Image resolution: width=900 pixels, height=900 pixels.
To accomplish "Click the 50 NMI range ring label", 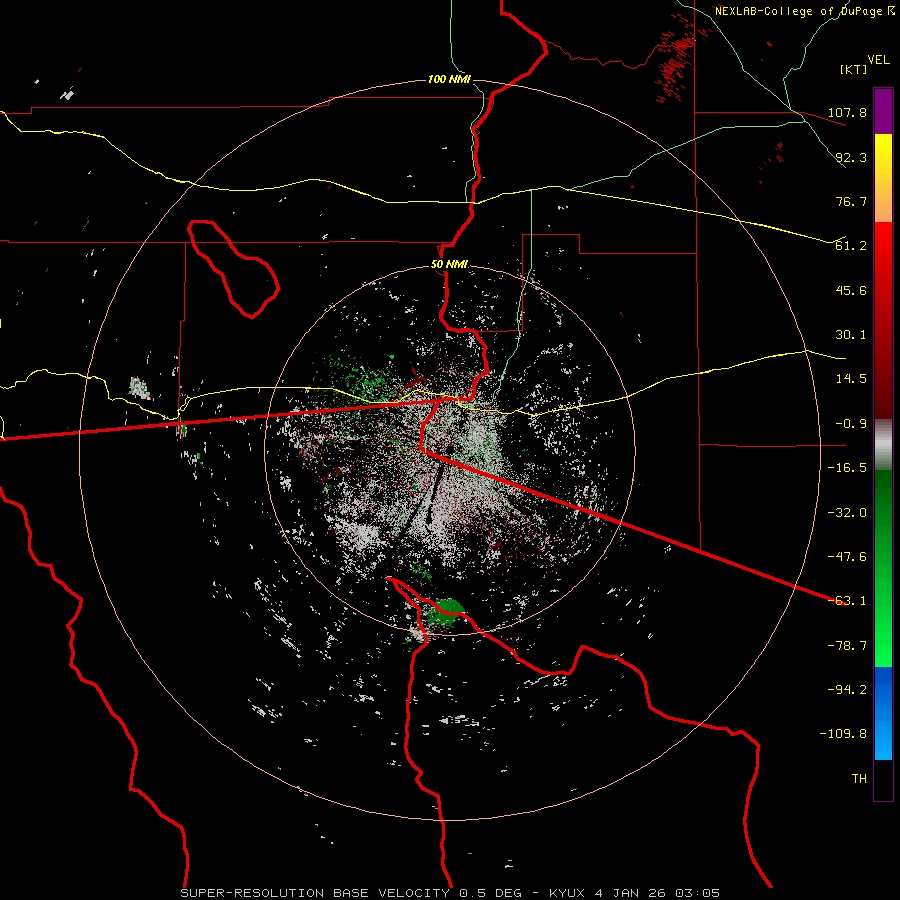I will click(x=449, y=265).
